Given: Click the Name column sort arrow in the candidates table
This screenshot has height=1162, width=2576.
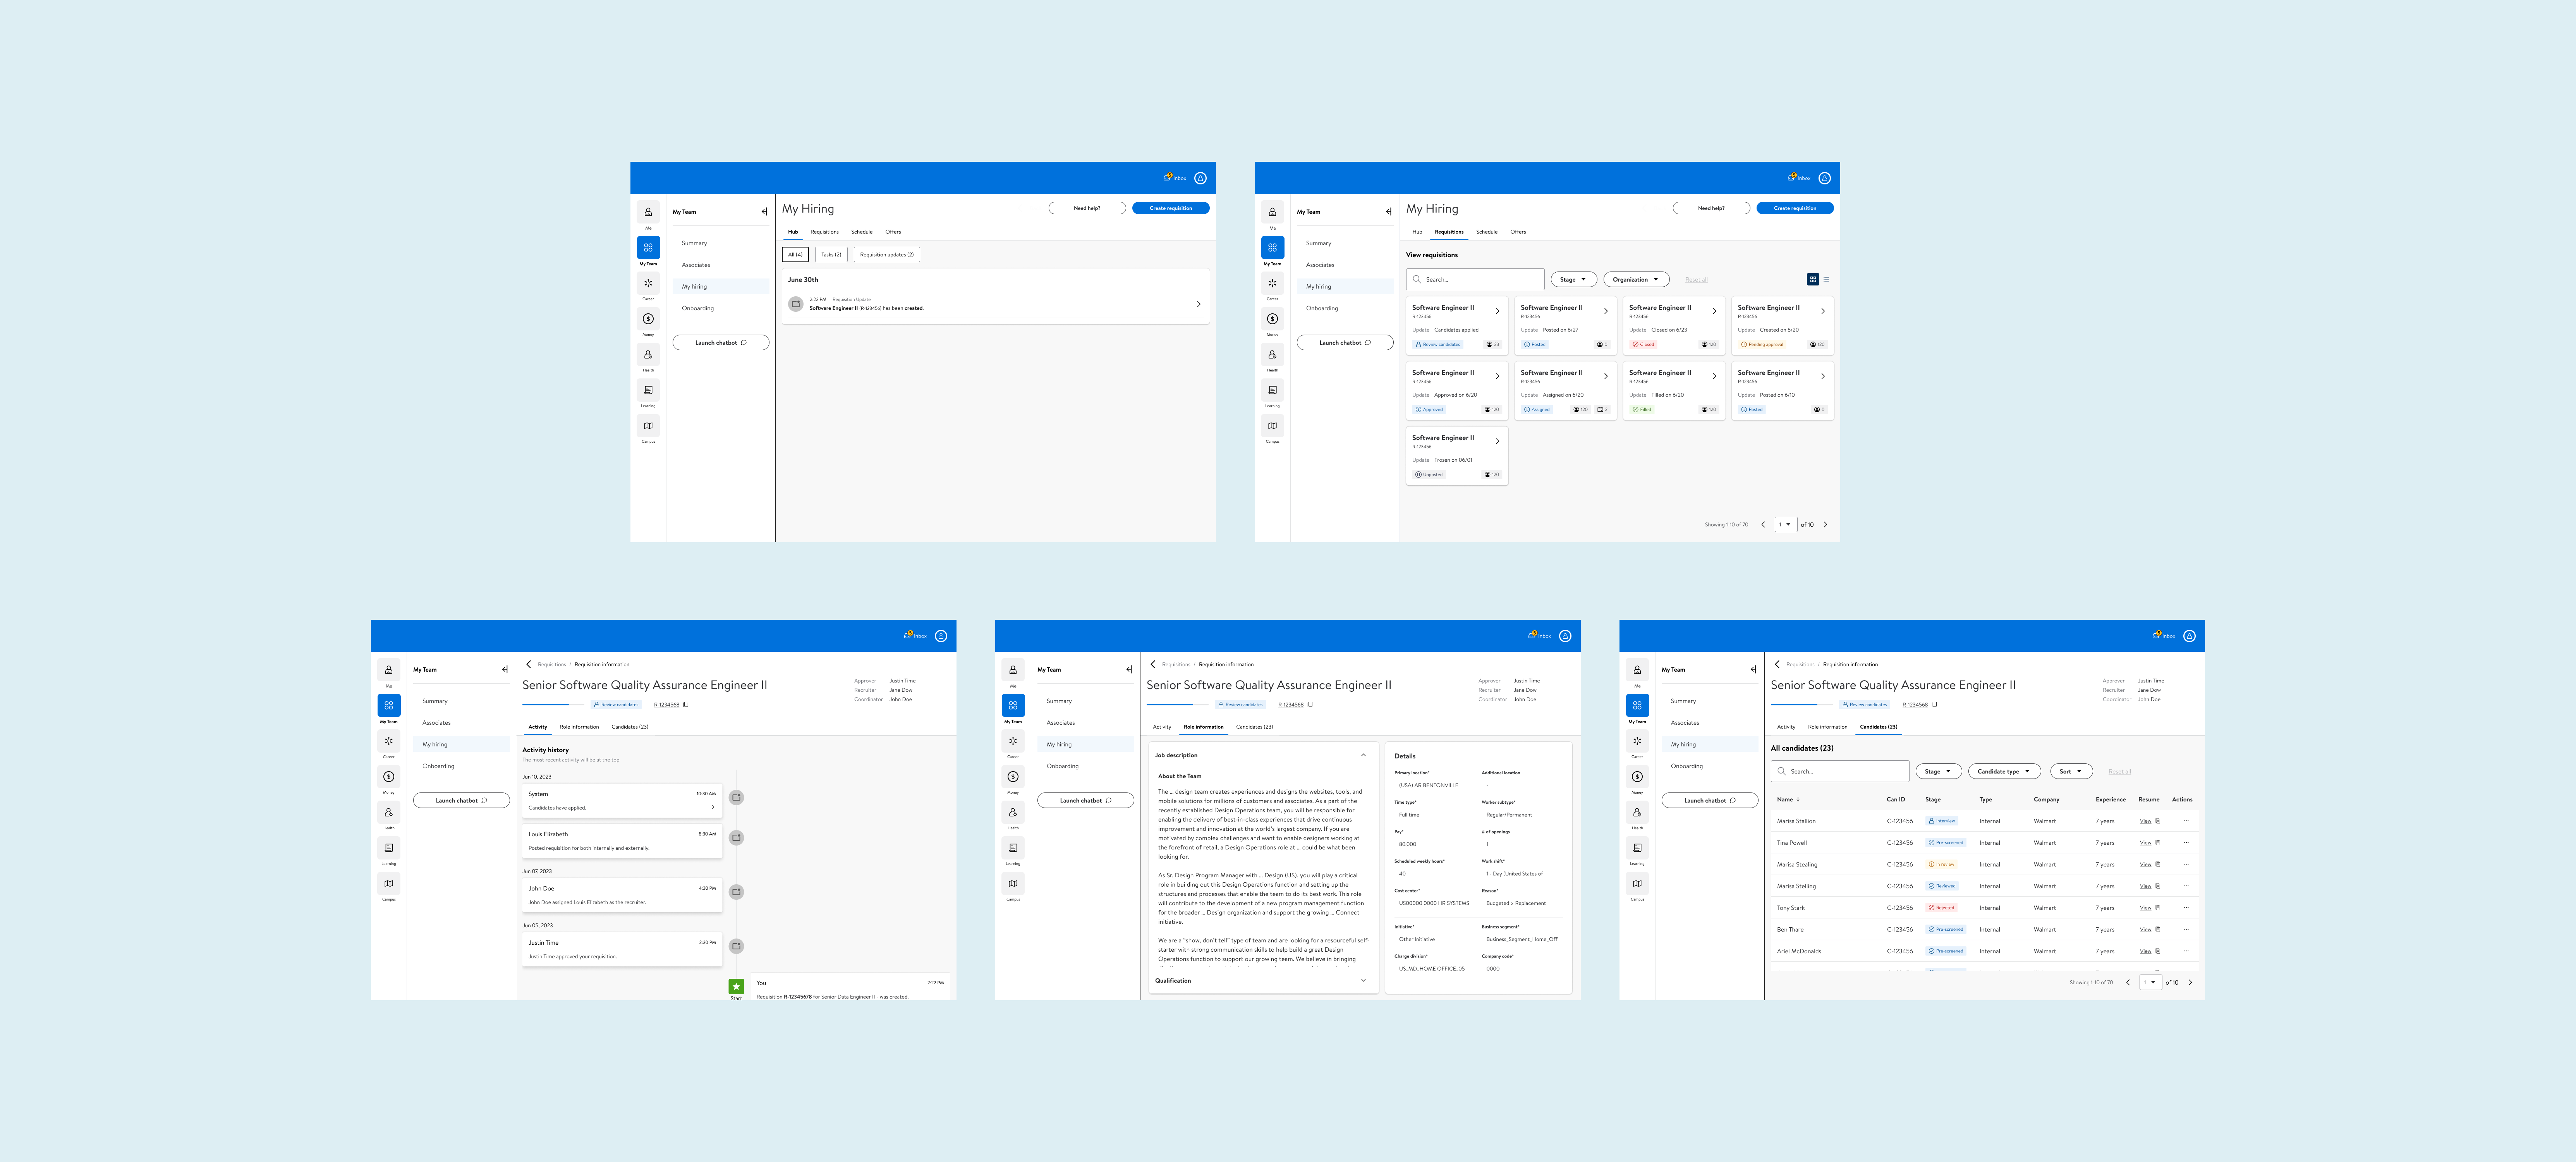Looking at the screenshot, I should tap(1798, 800).
